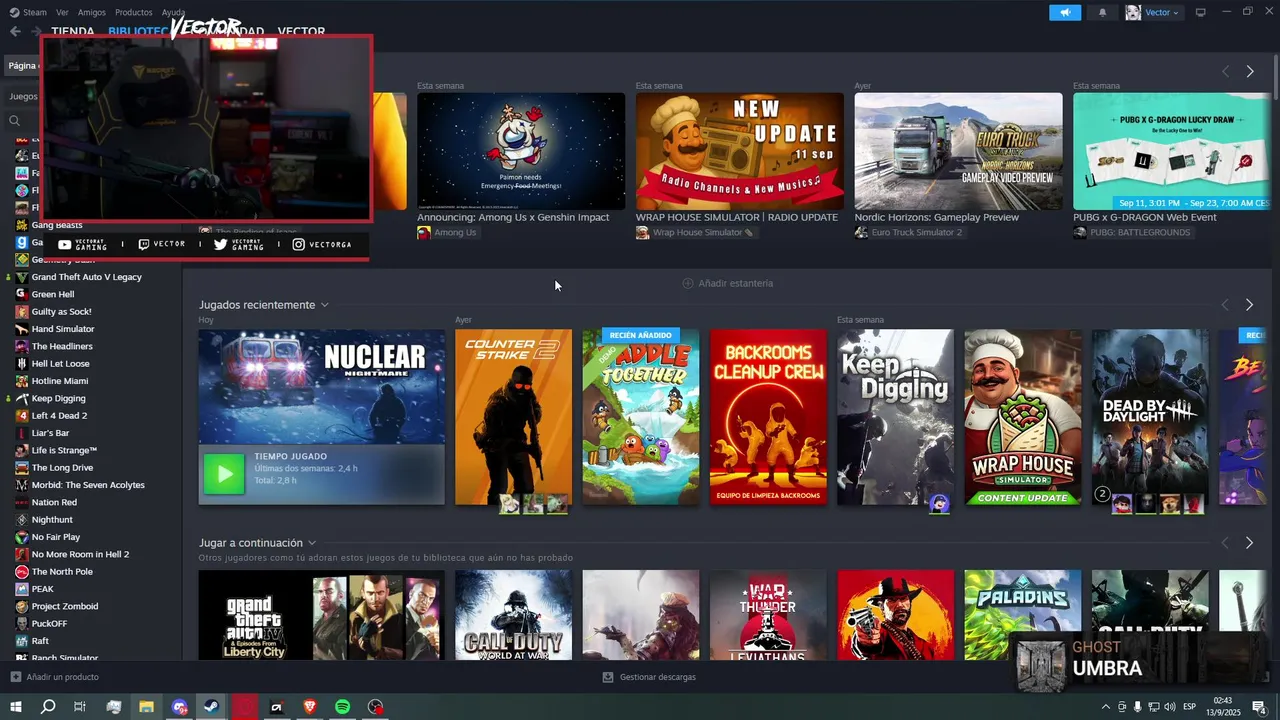
Task: Select Hell Let Loose in library list
Action: pyautogui.click(x=60, y=364)
